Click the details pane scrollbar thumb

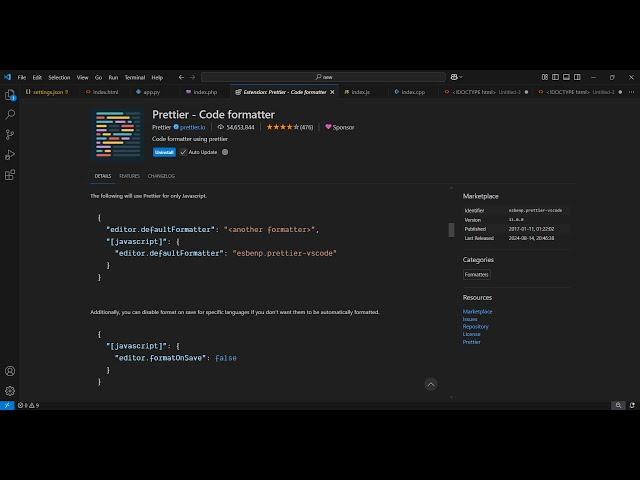pos(451,230)
